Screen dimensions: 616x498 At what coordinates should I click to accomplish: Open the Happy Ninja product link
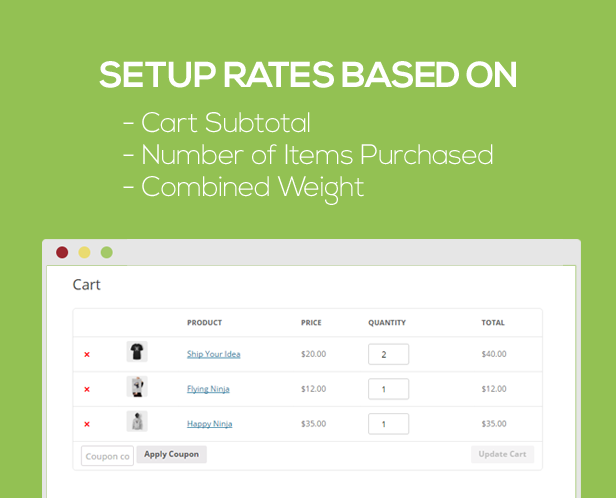click(209, 424)
